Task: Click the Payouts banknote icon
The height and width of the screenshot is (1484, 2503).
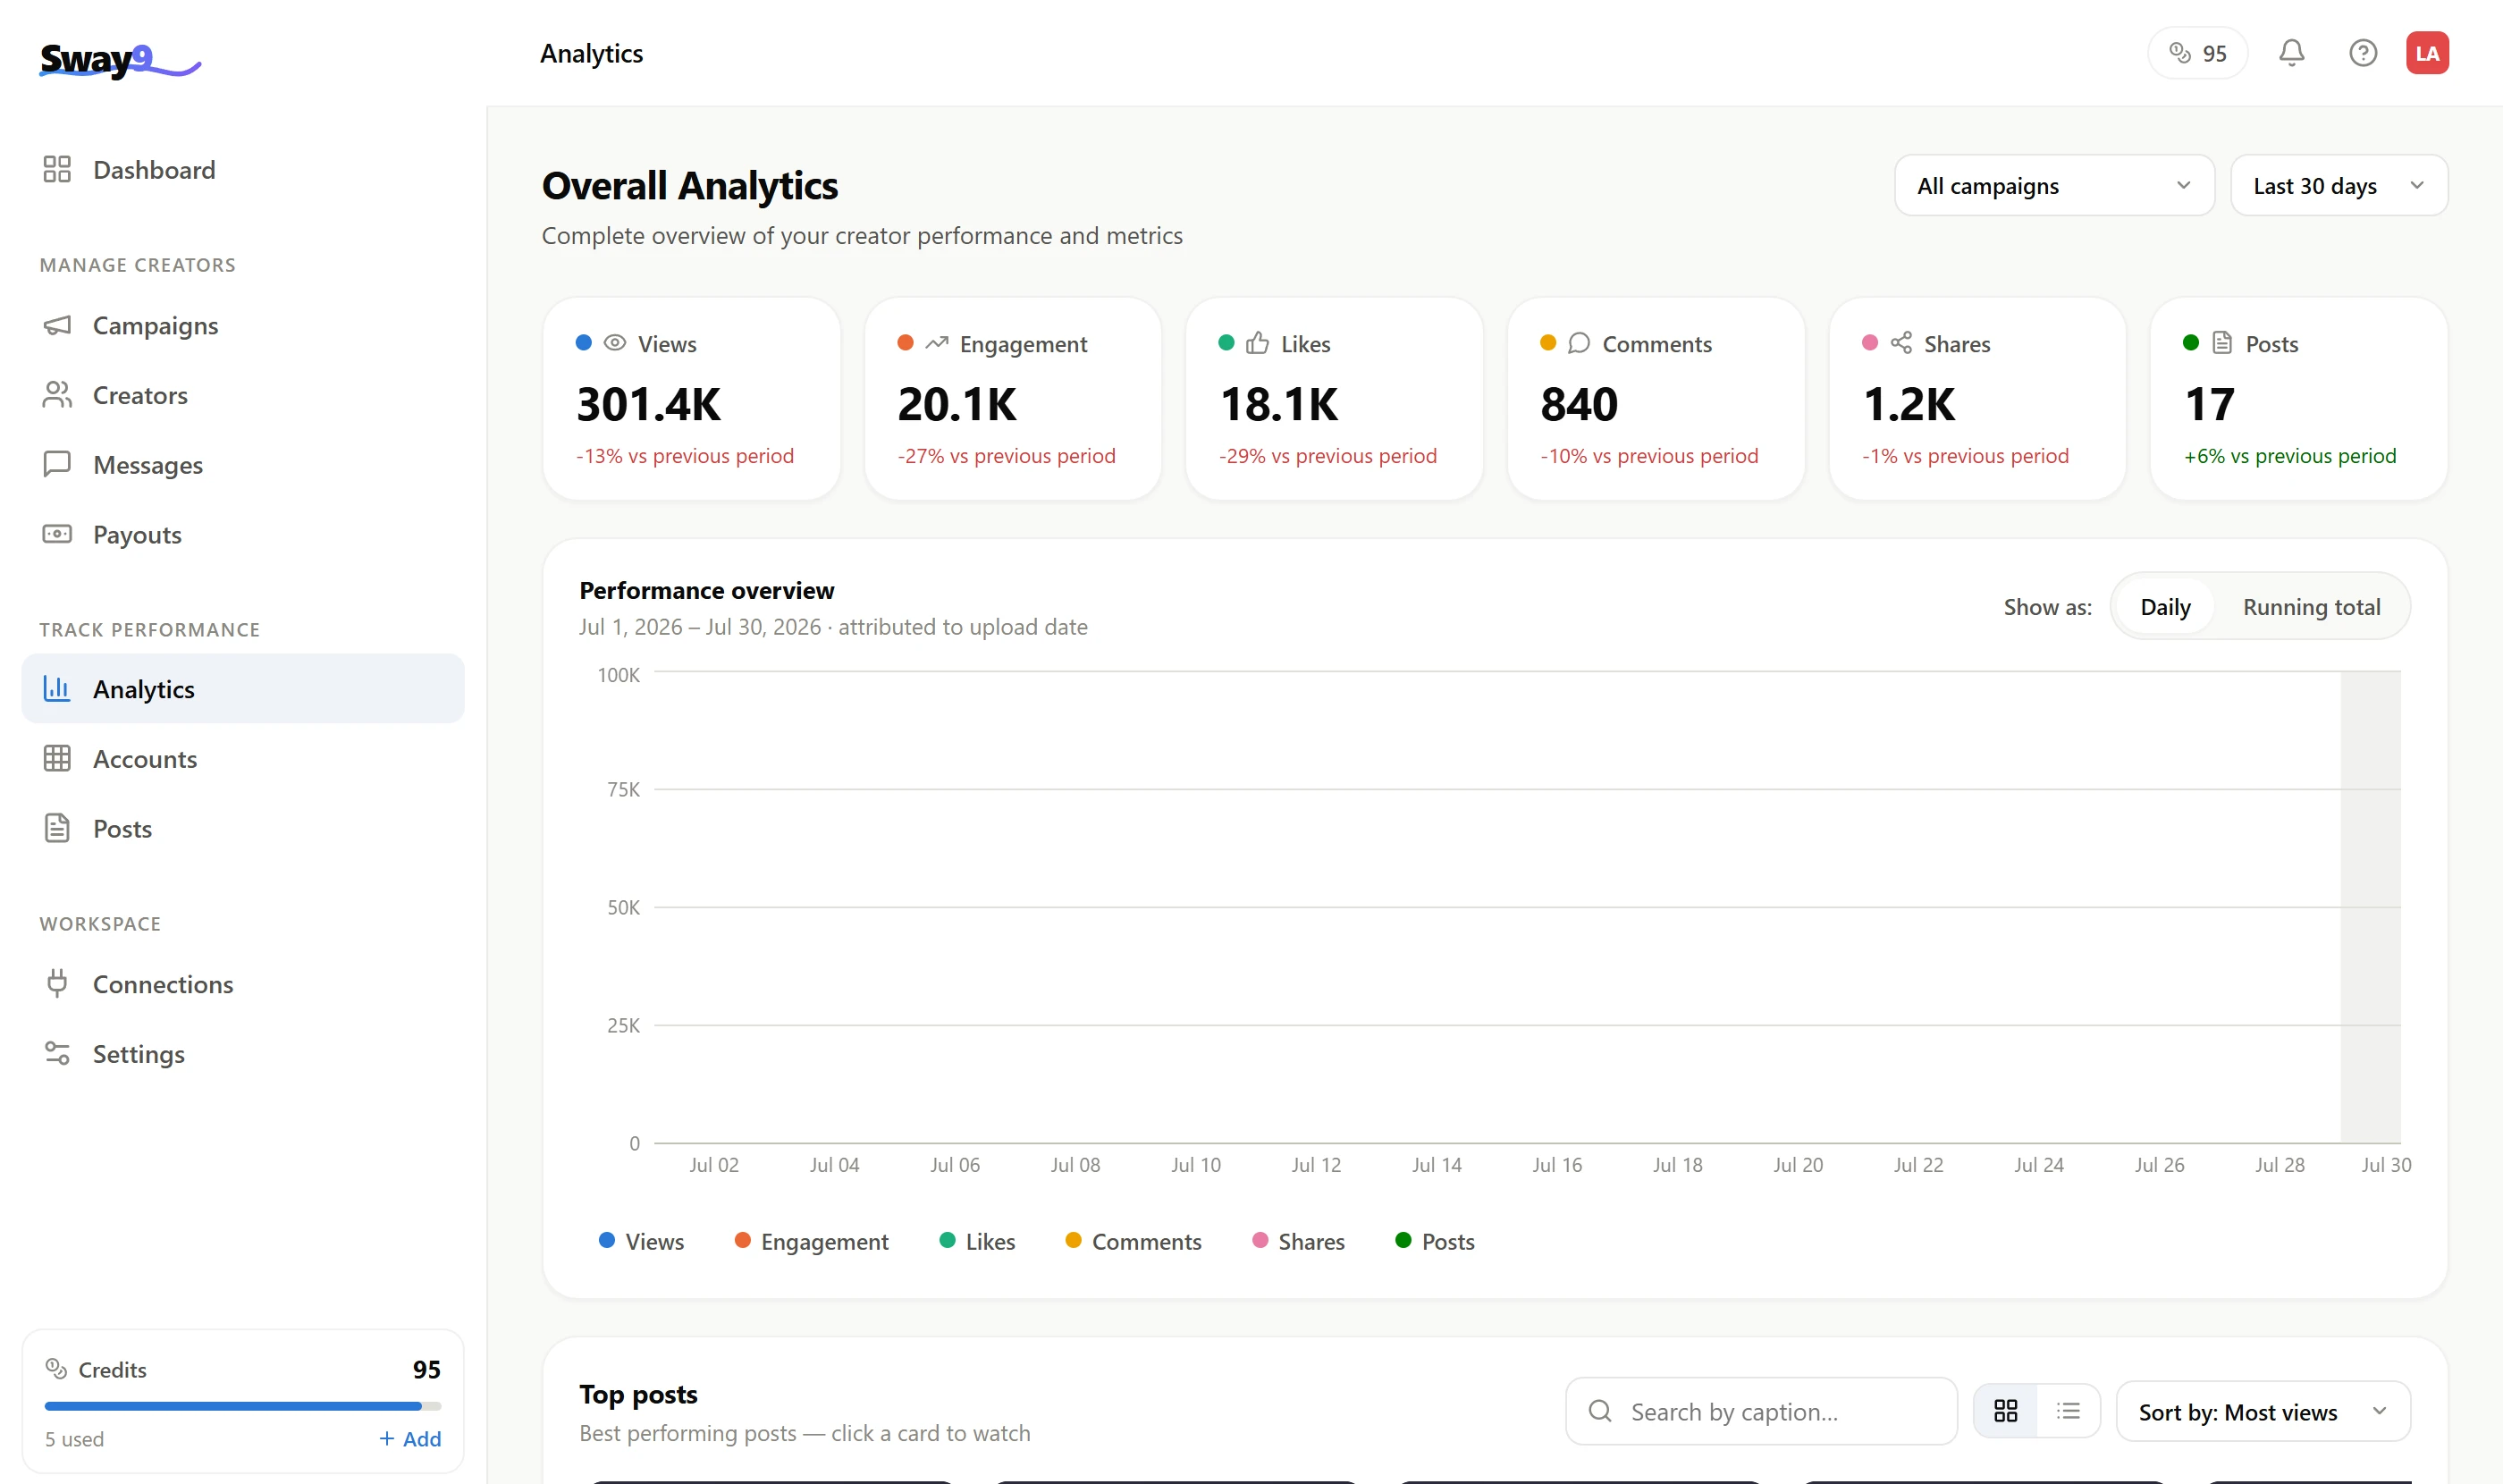Action: [57, 534]
